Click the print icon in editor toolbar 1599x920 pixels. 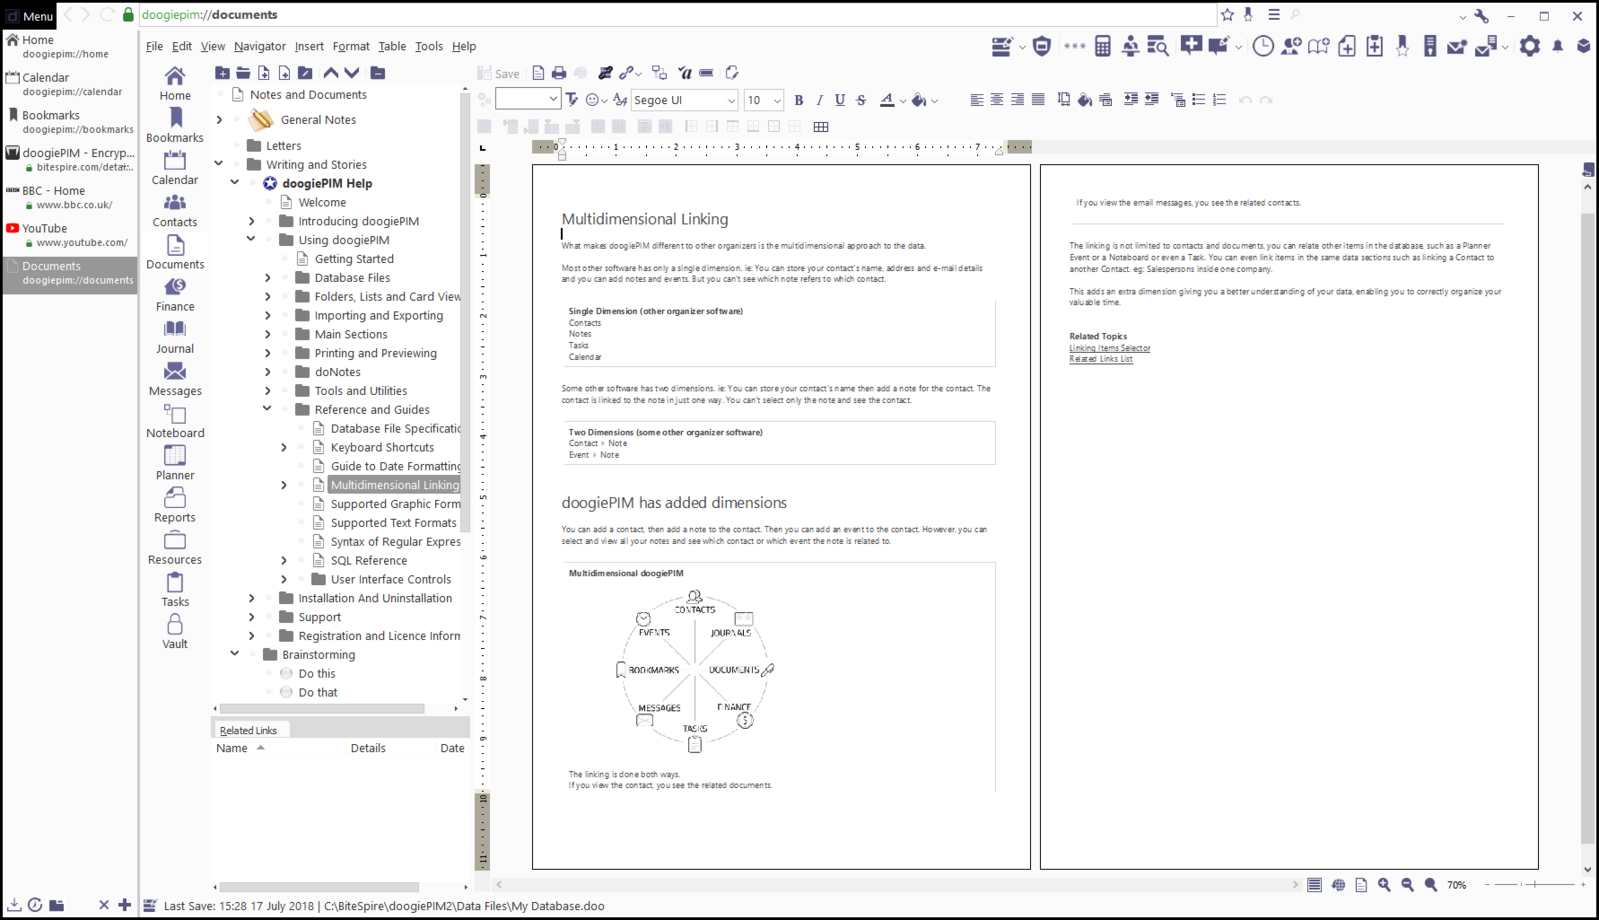click(559, 73)
